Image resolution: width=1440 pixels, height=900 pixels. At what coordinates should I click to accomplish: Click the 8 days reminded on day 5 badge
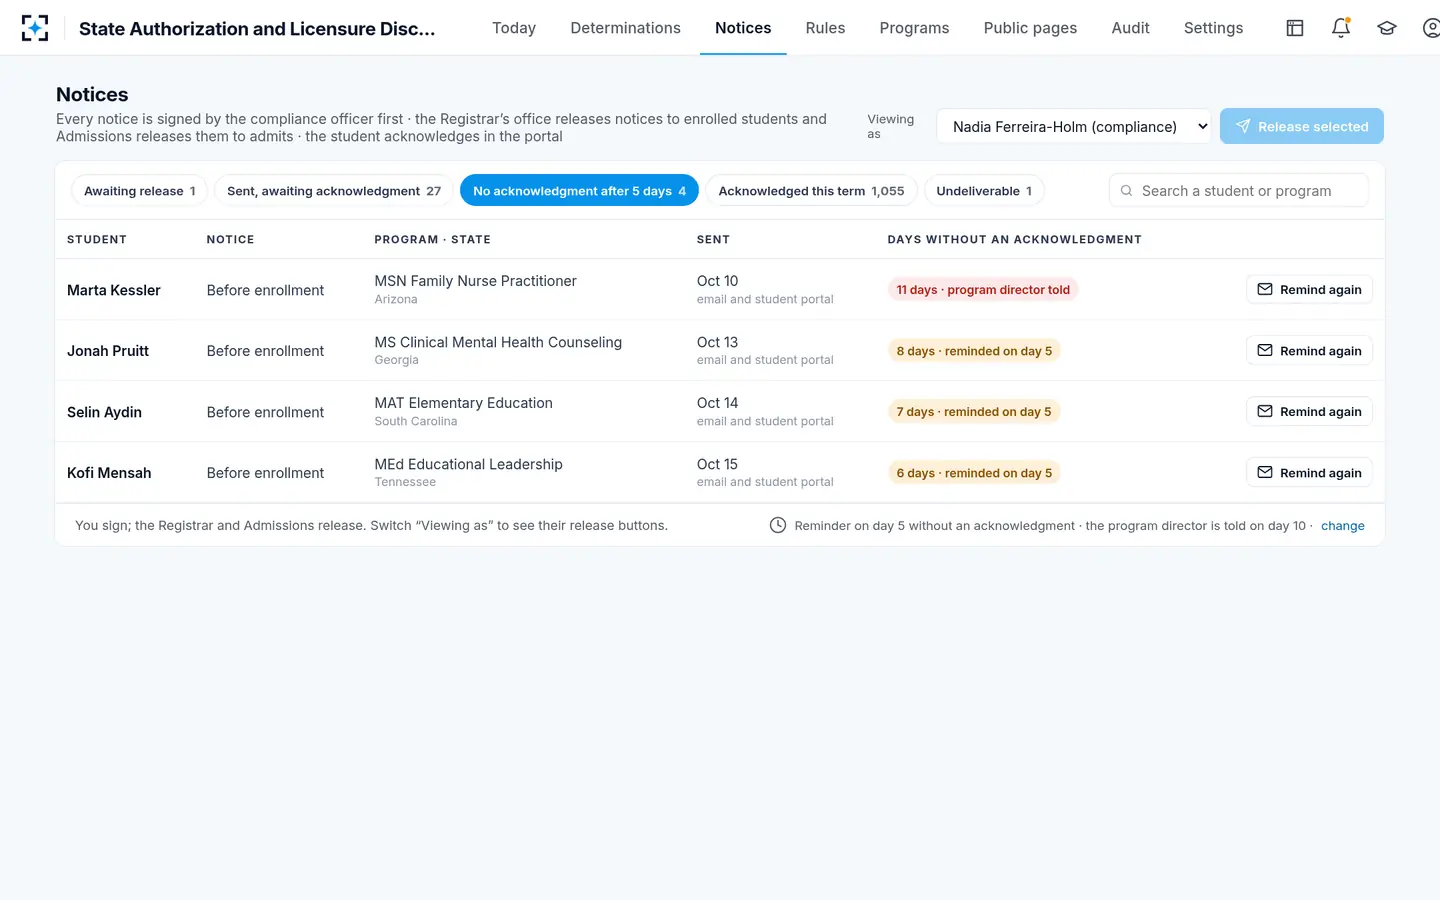click(974, 351)
